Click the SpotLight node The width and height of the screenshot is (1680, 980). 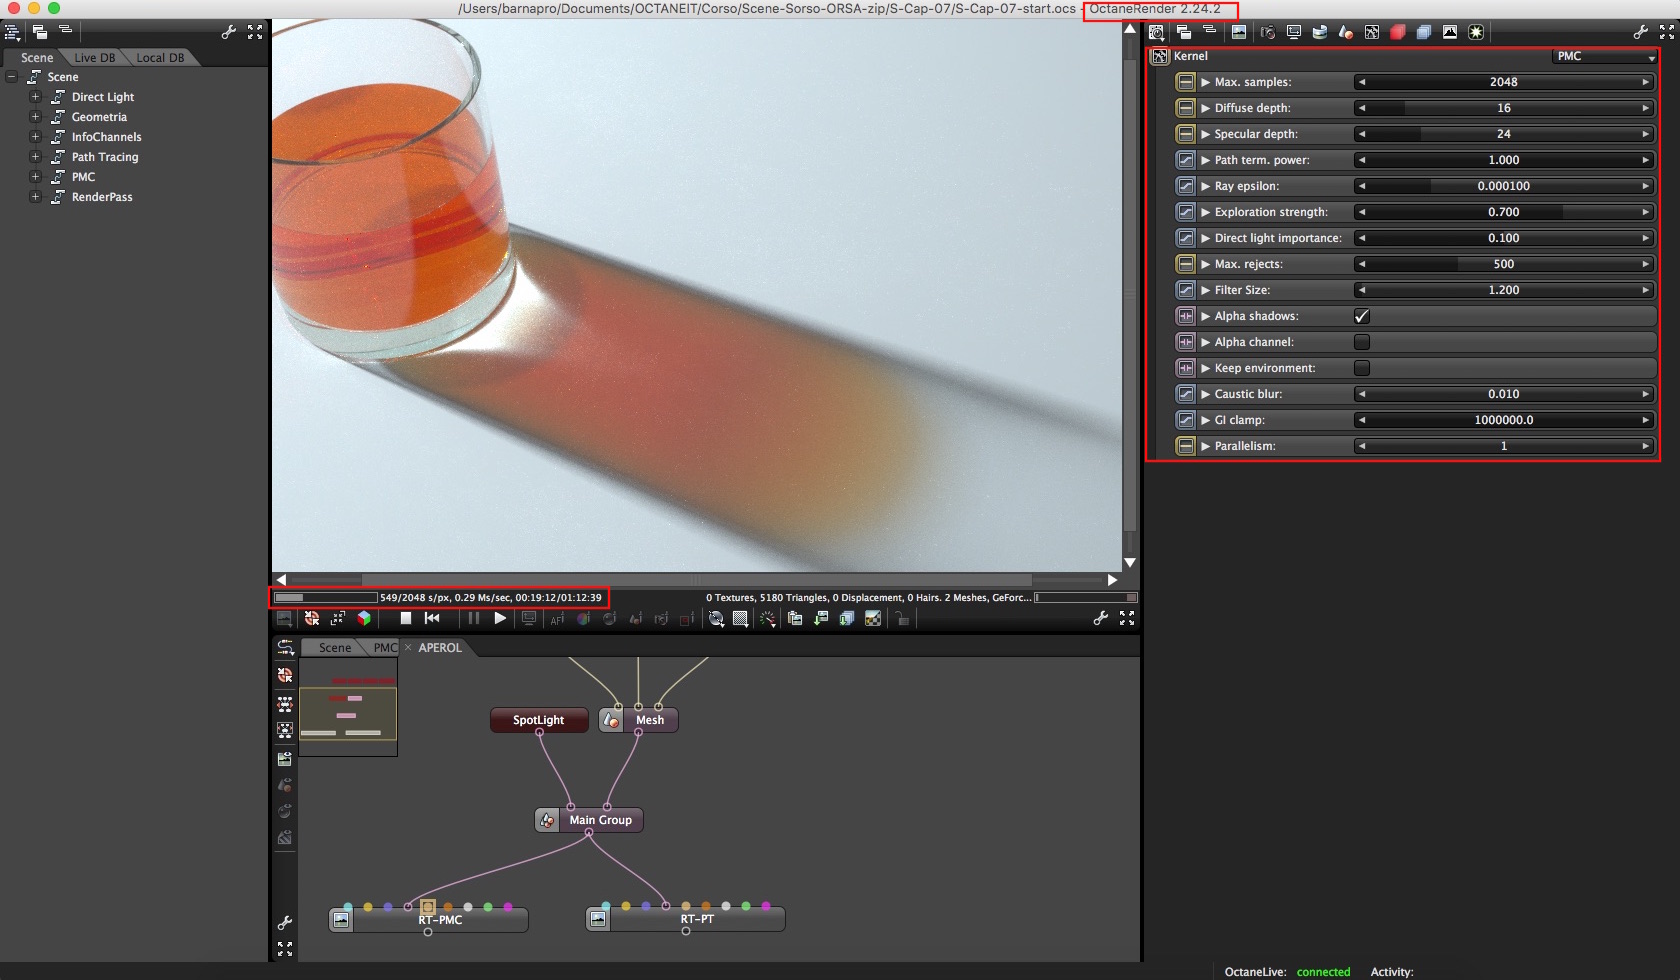(538, 720)
